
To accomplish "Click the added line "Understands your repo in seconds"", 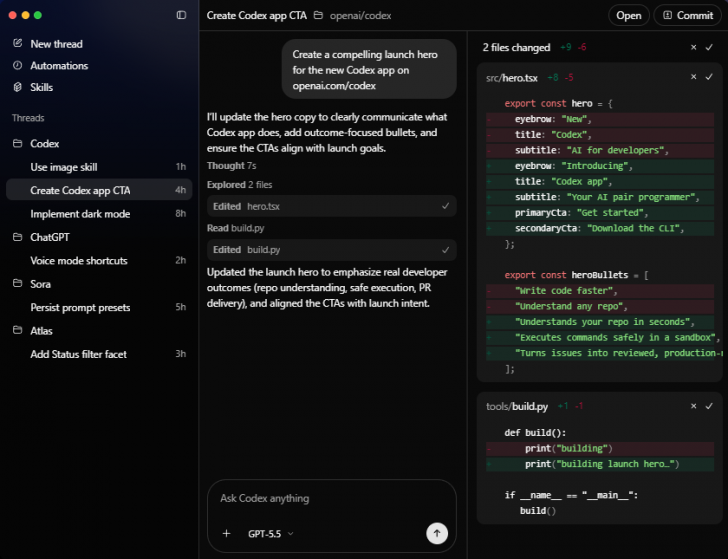I will point(600,322).
